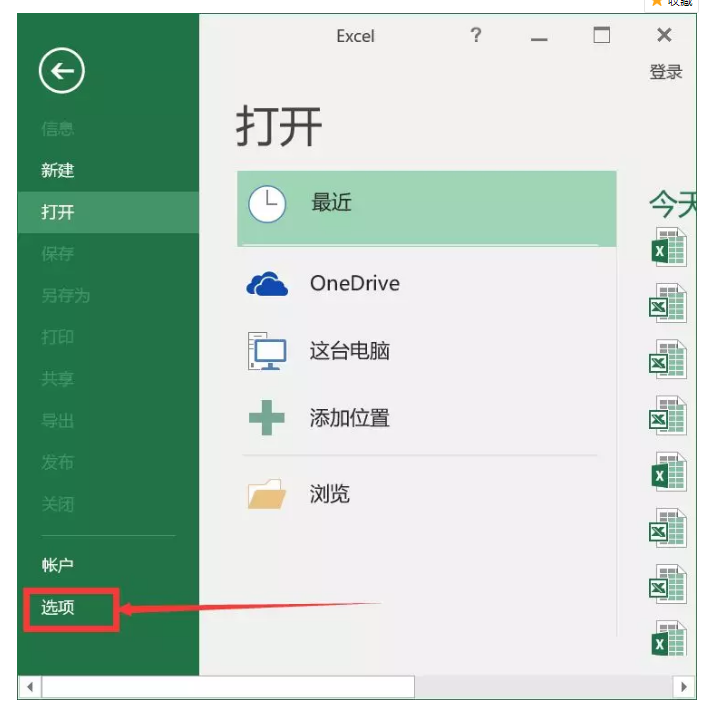Choose 添加位置 to add a place
The image size is (716, 709).
pos(350,418)
